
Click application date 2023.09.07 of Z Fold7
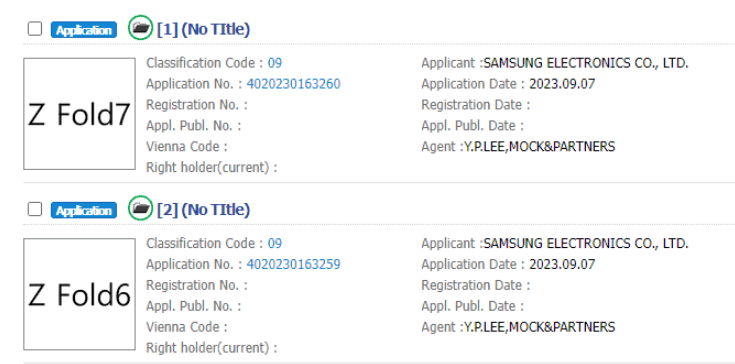click(x=562, y=84)
